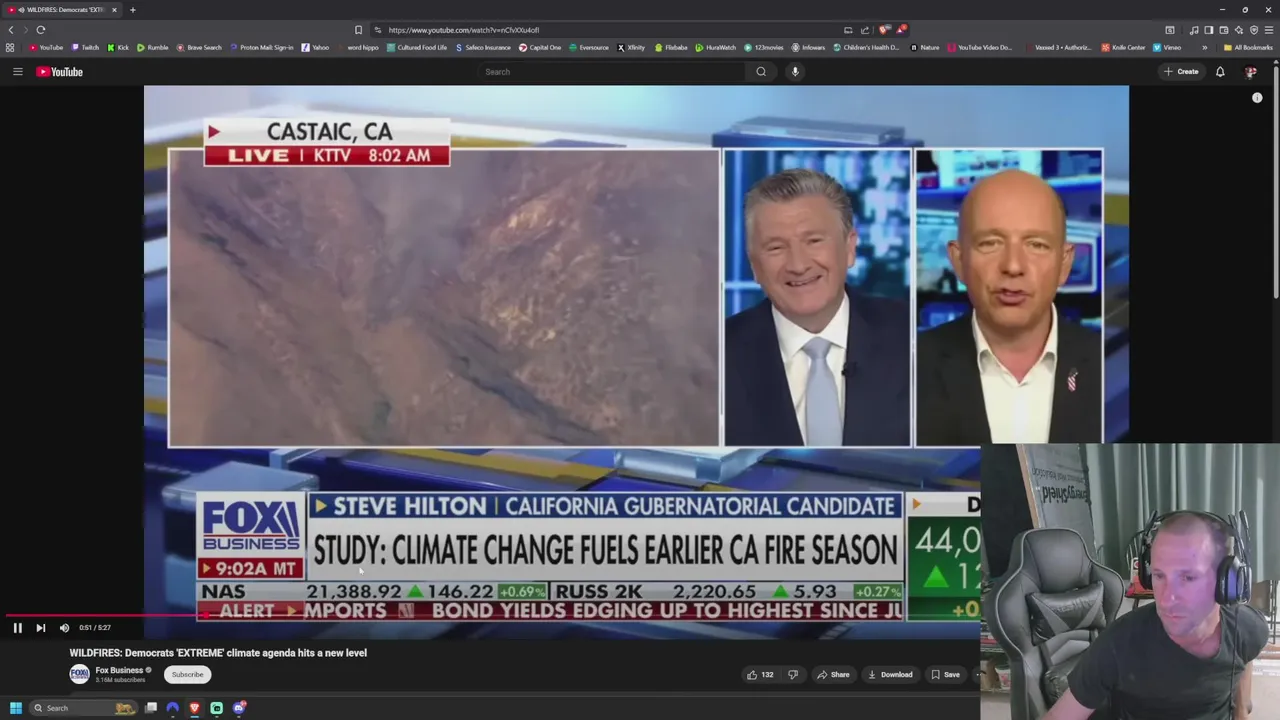
Task: Click the page vertical scrollbar
Action: [1276, 180]
